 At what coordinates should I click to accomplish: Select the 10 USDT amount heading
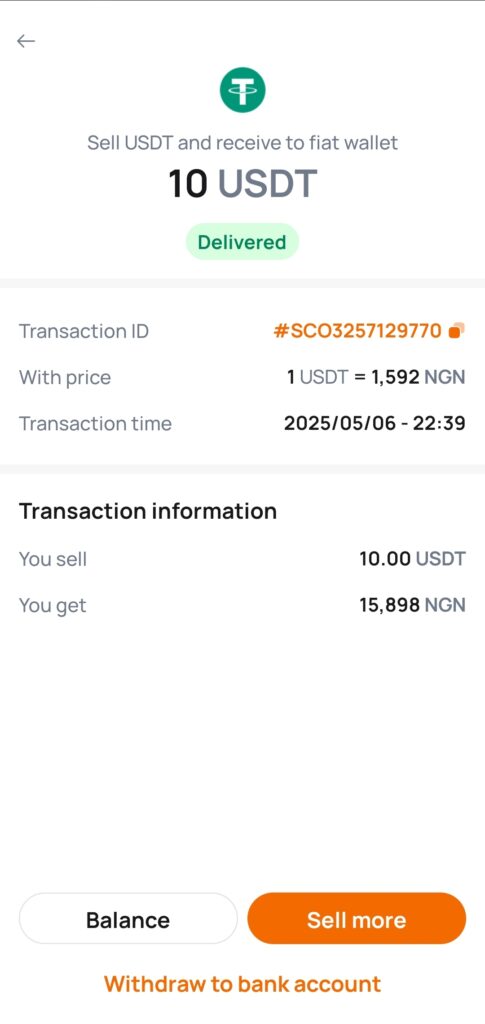pyautogui.click(x=242, y=184)
